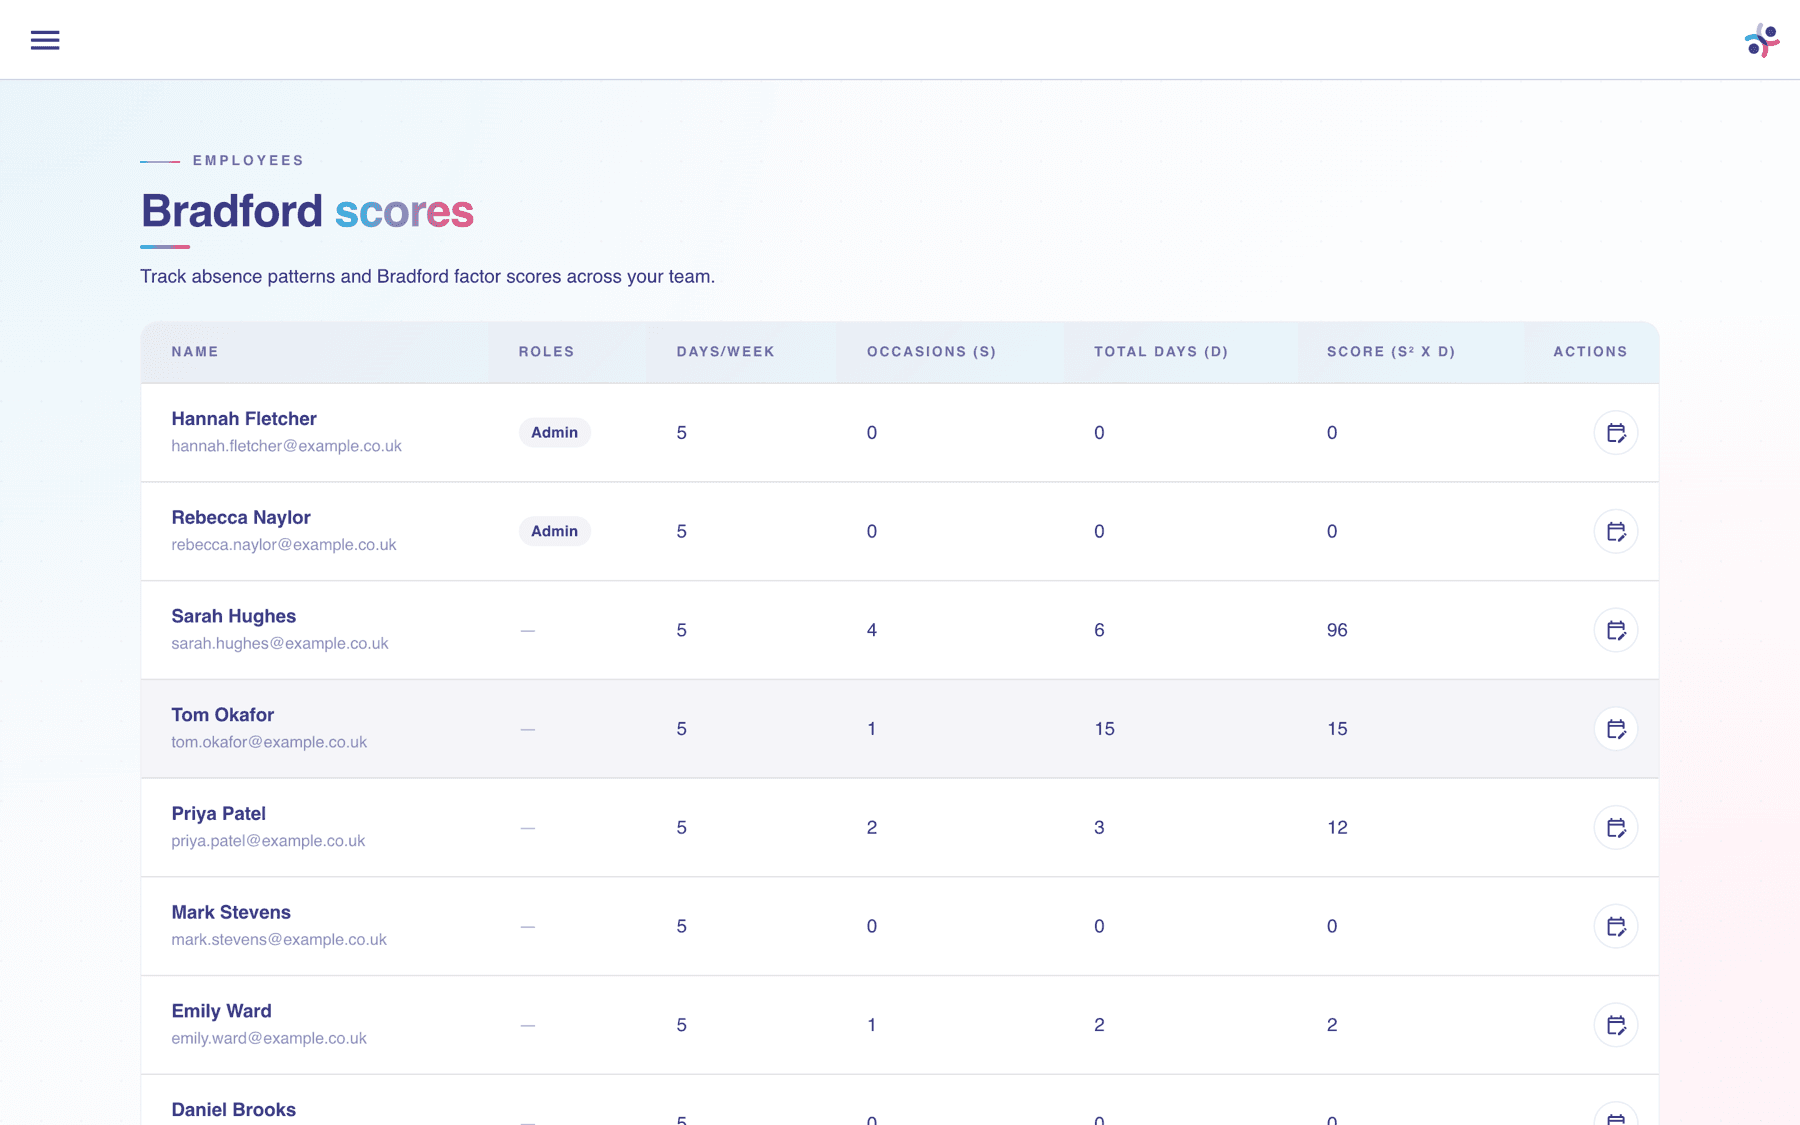Screen dimensions: 1800x1125
Task: Click tom.okafor@example.co.uk email
Action: pyautogui.click(x=269, y=742)
